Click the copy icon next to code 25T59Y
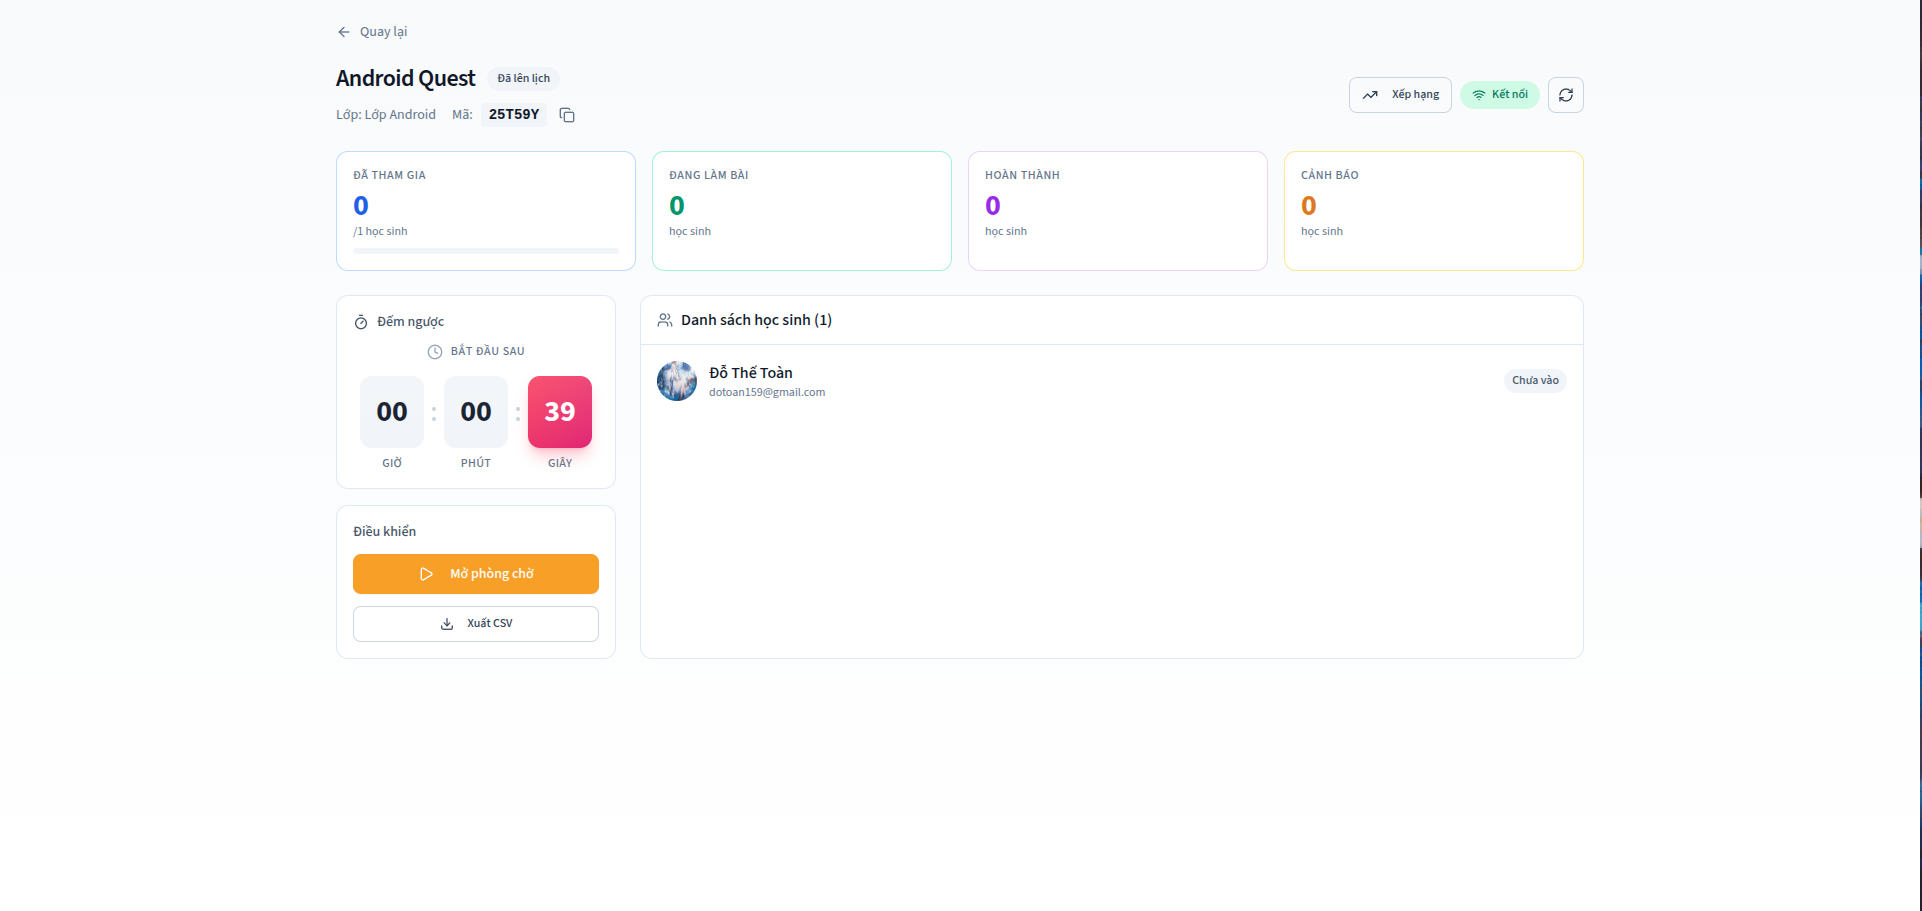The width and height of the screenshot is (1922, 911). pyautogui.click(x=567, y=115)
